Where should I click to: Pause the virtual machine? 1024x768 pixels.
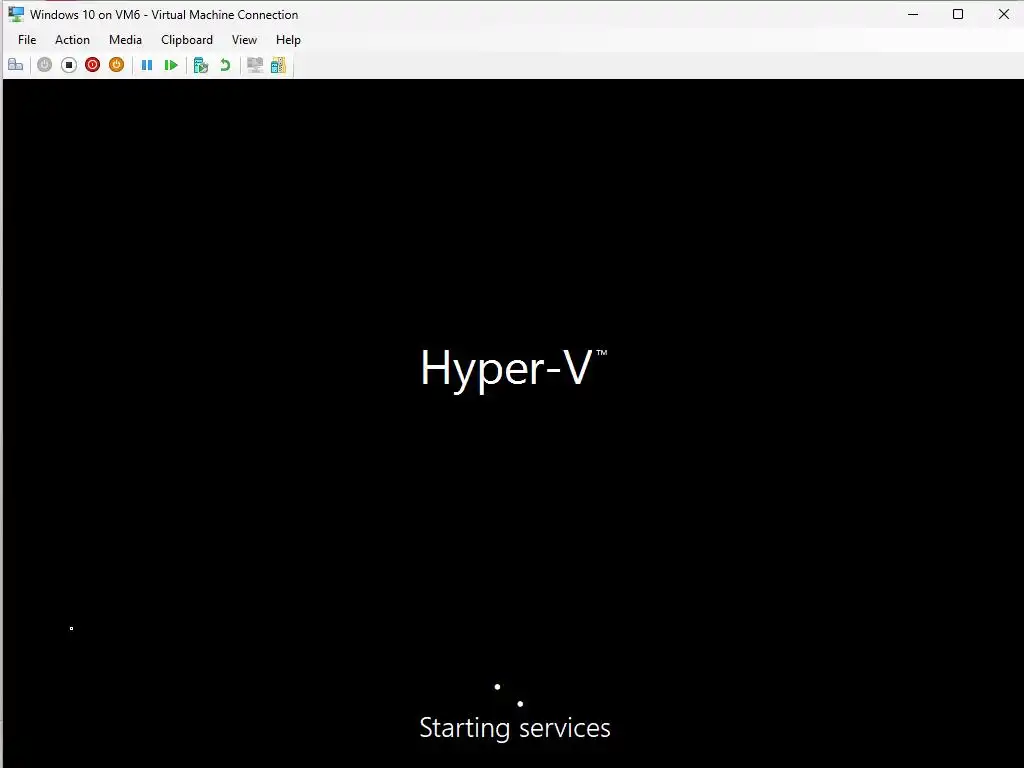147,65
